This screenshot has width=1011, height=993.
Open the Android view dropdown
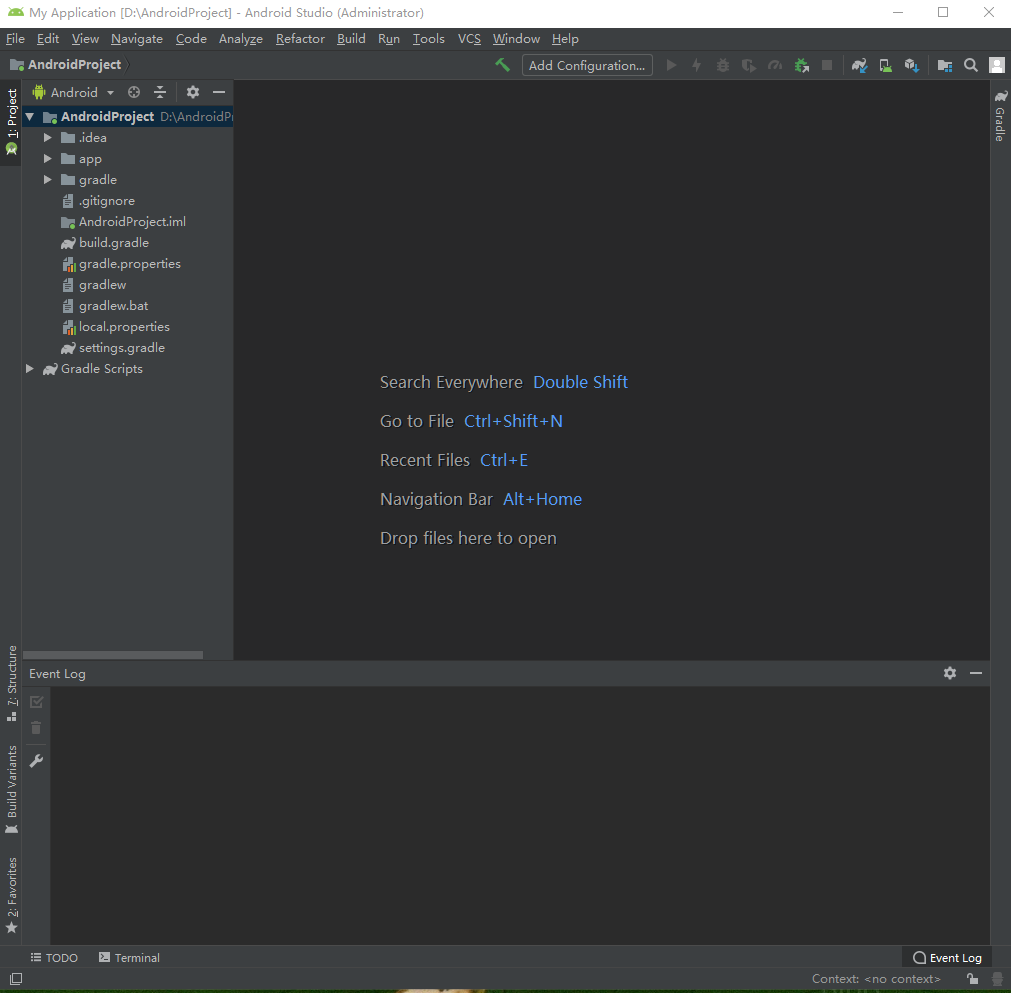click(x=74, y=92)
